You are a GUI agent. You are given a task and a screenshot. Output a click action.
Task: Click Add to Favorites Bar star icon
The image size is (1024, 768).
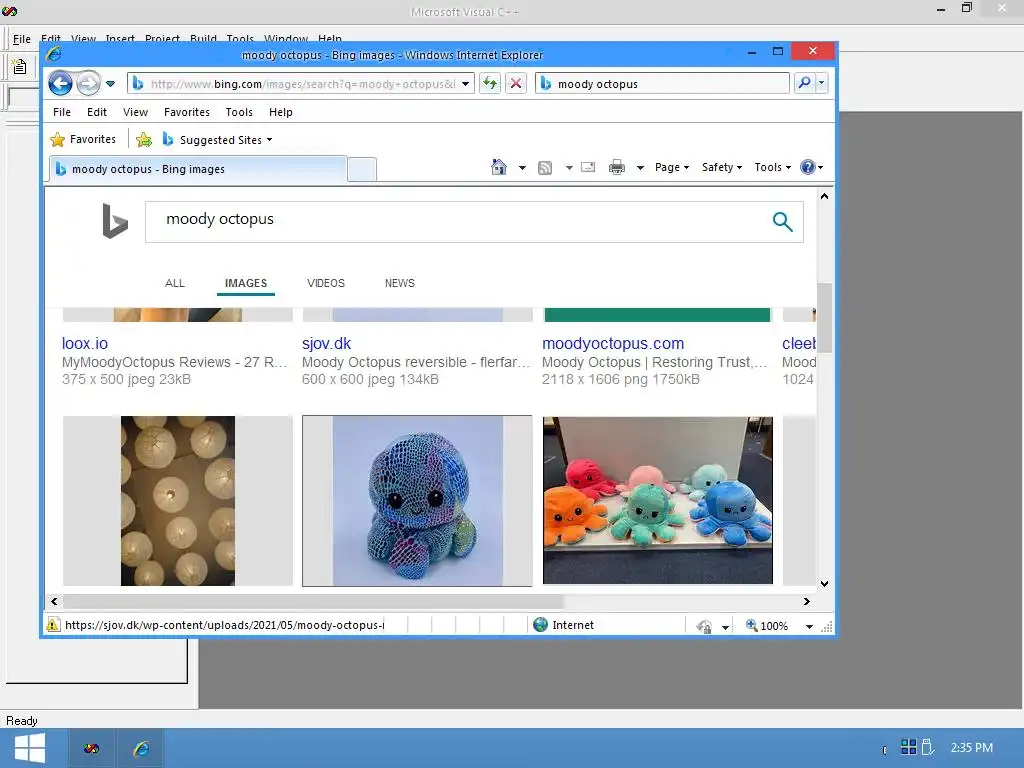coord(144,139)
